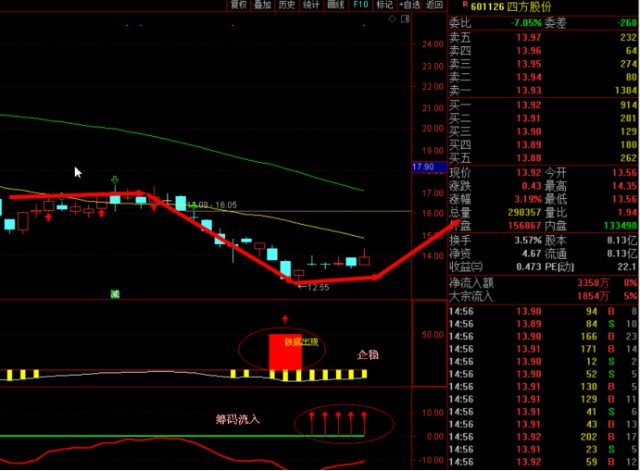Click the 返回 back button
This screenshot has height=471, width=640.
(434, 5)
